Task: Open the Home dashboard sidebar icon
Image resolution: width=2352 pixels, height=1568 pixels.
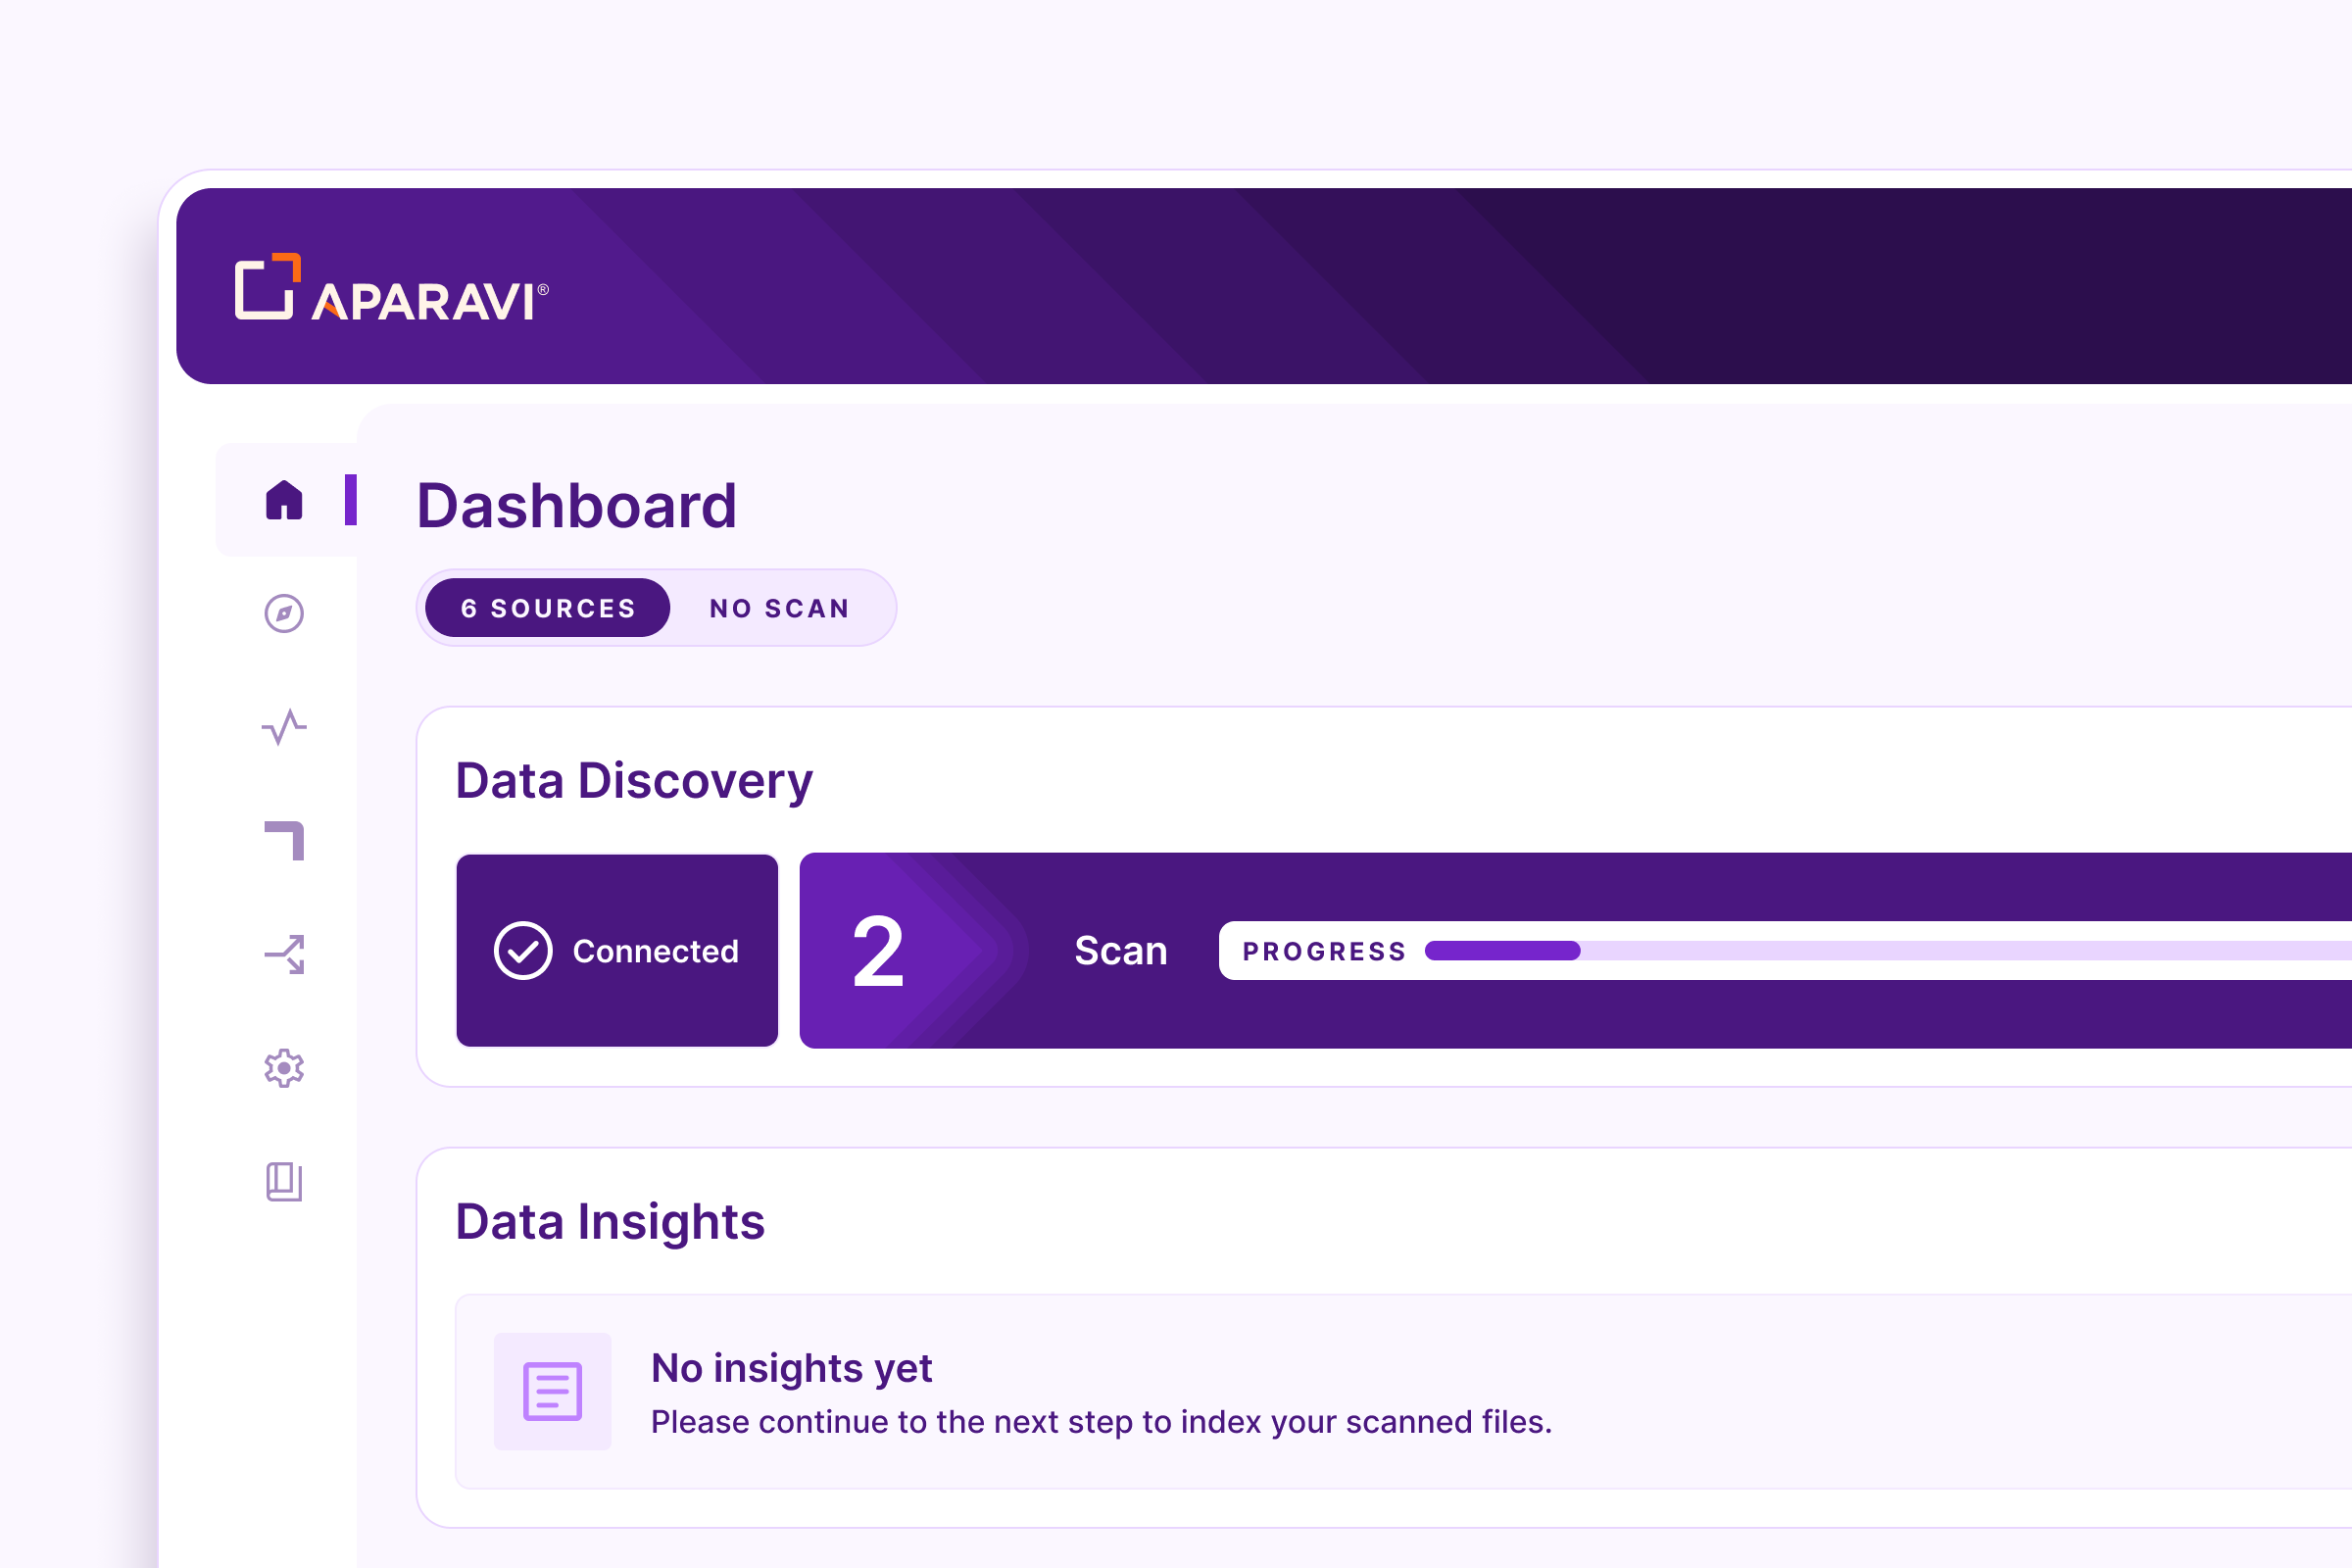Action: click(x=284, y=500)
